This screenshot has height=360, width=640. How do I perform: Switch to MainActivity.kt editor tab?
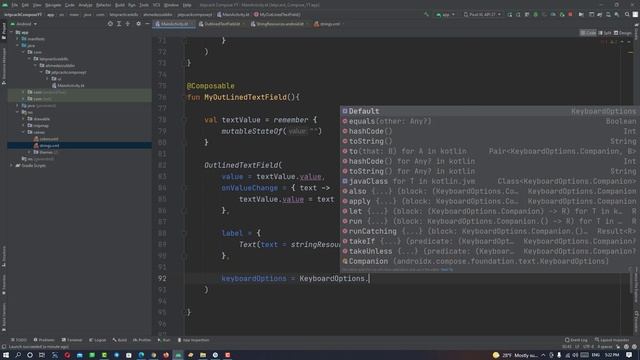(x=175, y=24)
